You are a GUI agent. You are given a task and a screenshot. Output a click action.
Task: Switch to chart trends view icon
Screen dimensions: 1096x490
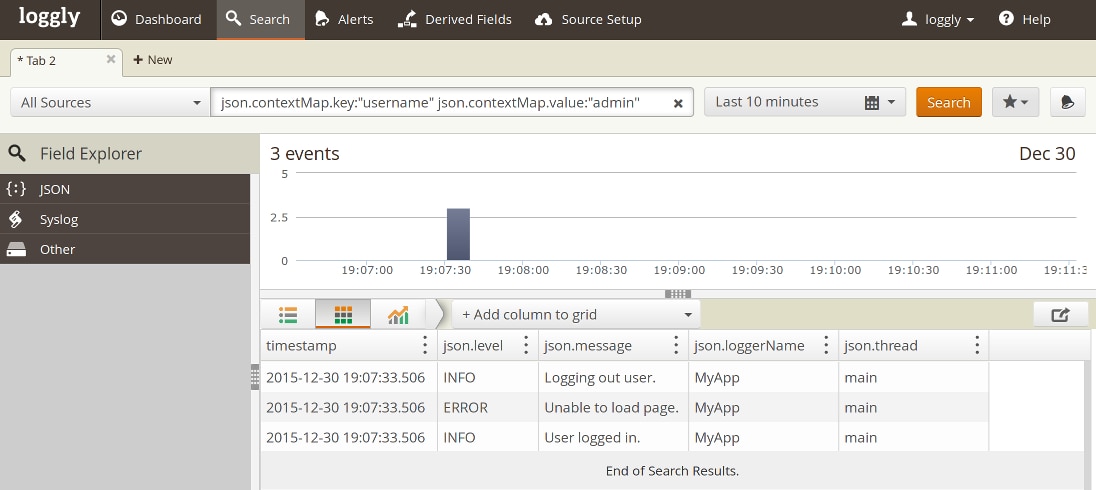click(398, 315)
